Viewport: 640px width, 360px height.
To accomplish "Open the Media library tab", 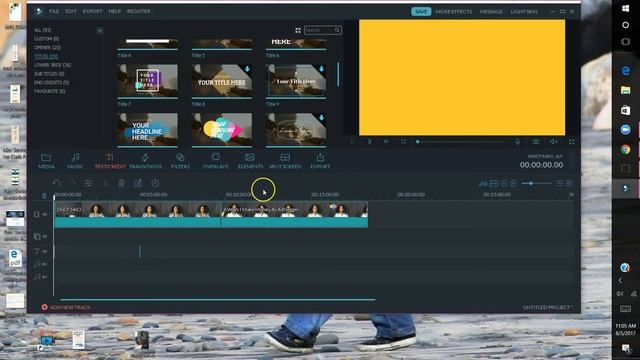I will coord(46,161).
